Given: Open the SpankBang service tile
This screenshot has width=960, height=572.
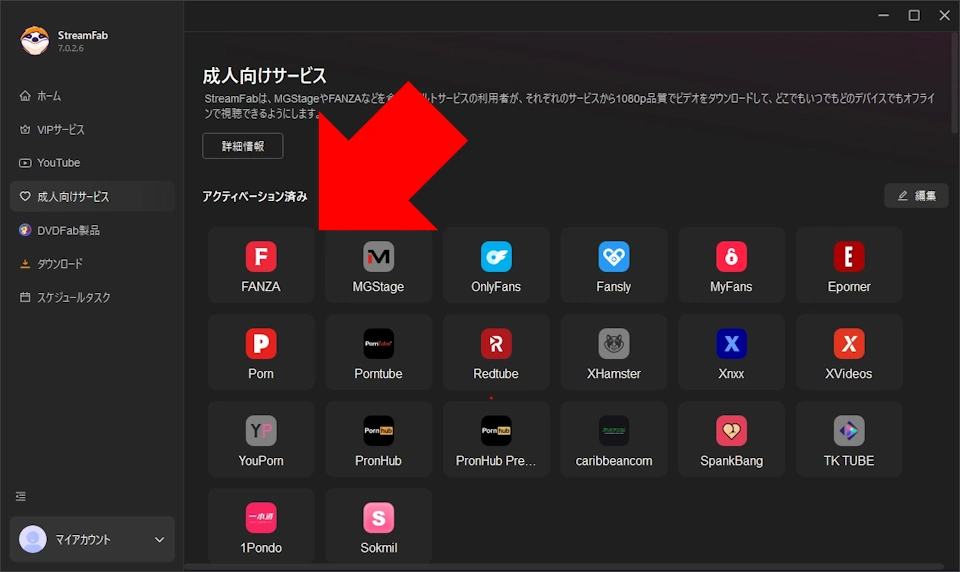Looking at the screenshot, I should [731, 439].
